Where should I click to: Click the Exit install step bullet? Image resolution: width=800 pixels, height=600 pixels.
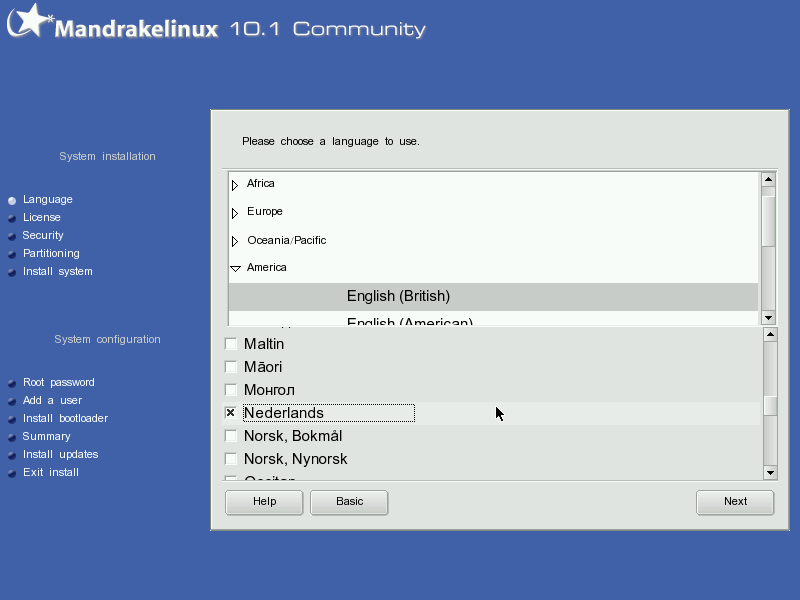(x=12, y=473)
